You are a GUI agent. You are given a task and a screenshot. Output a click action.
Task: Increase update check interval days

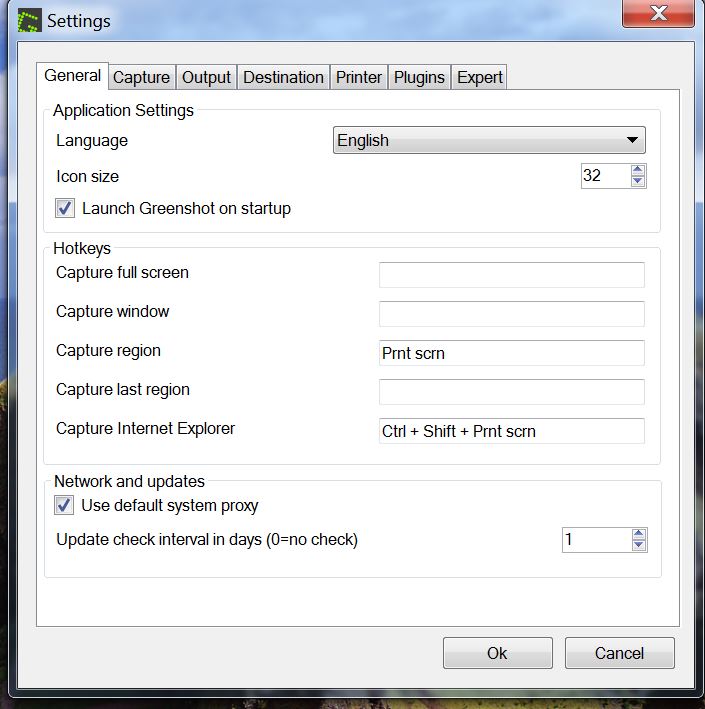point(639,534)
